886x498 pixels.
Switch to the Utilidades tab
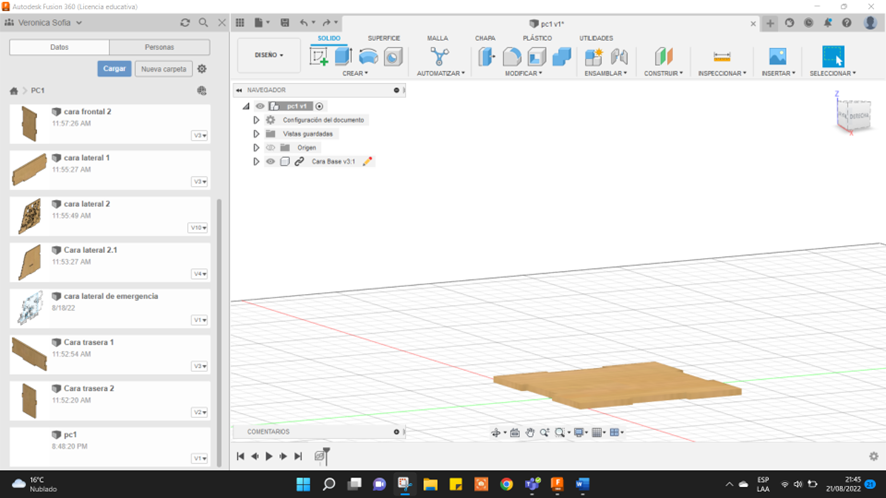click(x=596, y=38)
